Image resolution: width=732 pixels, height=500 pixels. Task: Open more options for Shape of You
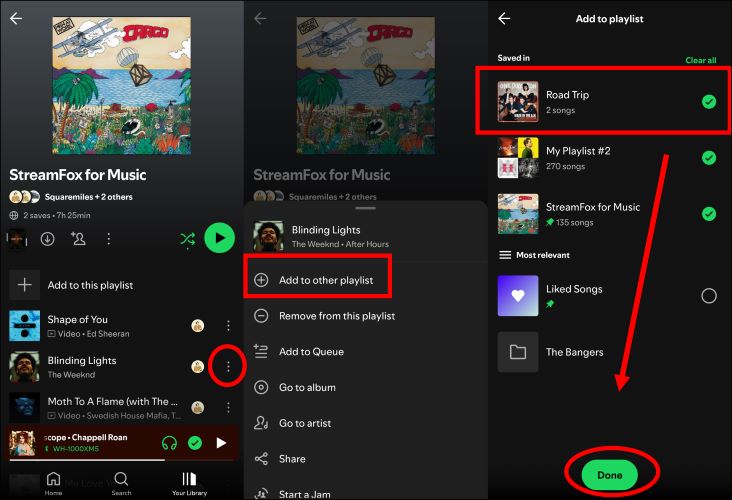pyautogui.click(x=228, y=325)
